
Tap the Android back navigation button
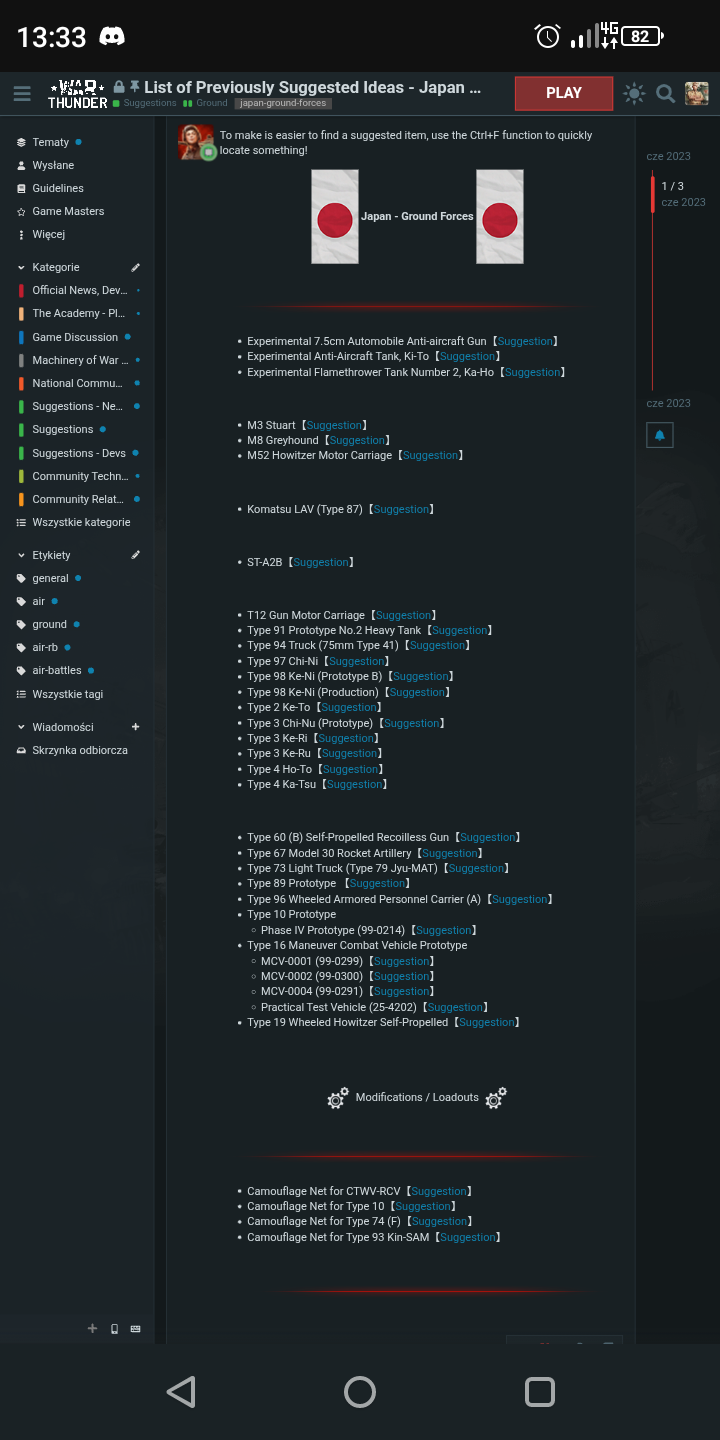[x=181, y=1391]
